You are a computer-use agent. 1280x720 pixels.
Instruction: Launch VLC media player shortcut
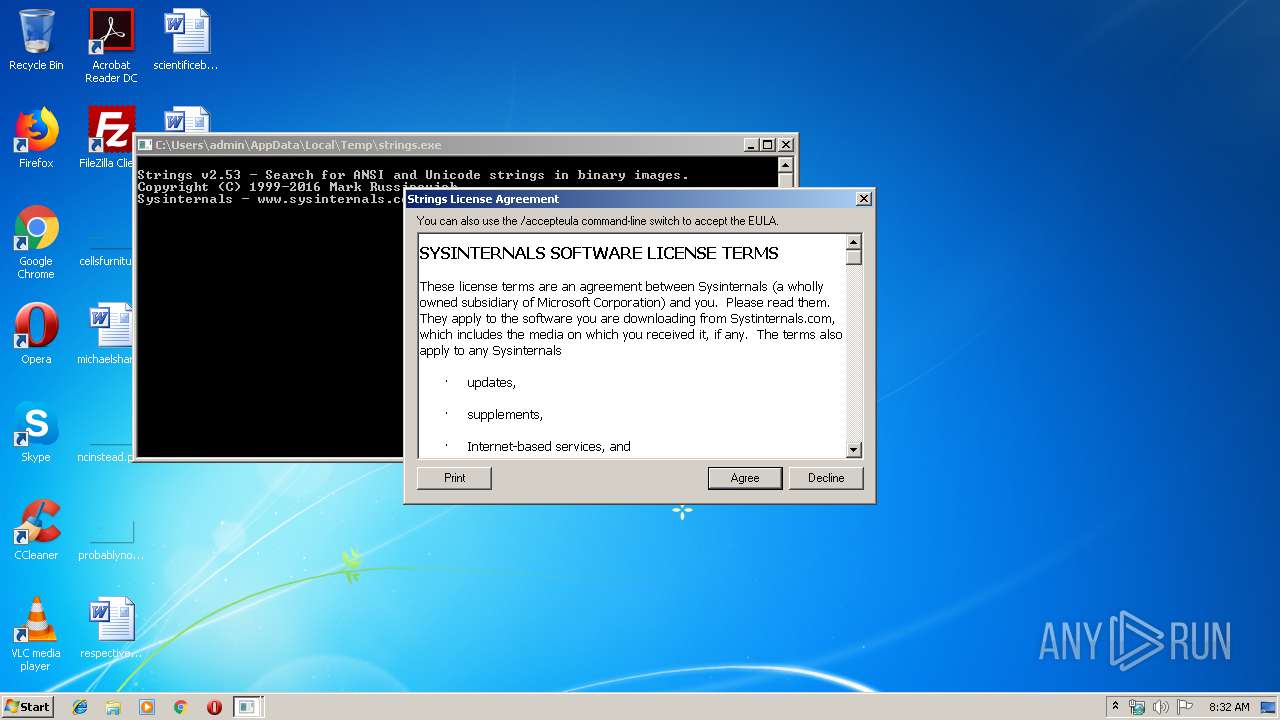pyautogui.click(x=36, y=634)
